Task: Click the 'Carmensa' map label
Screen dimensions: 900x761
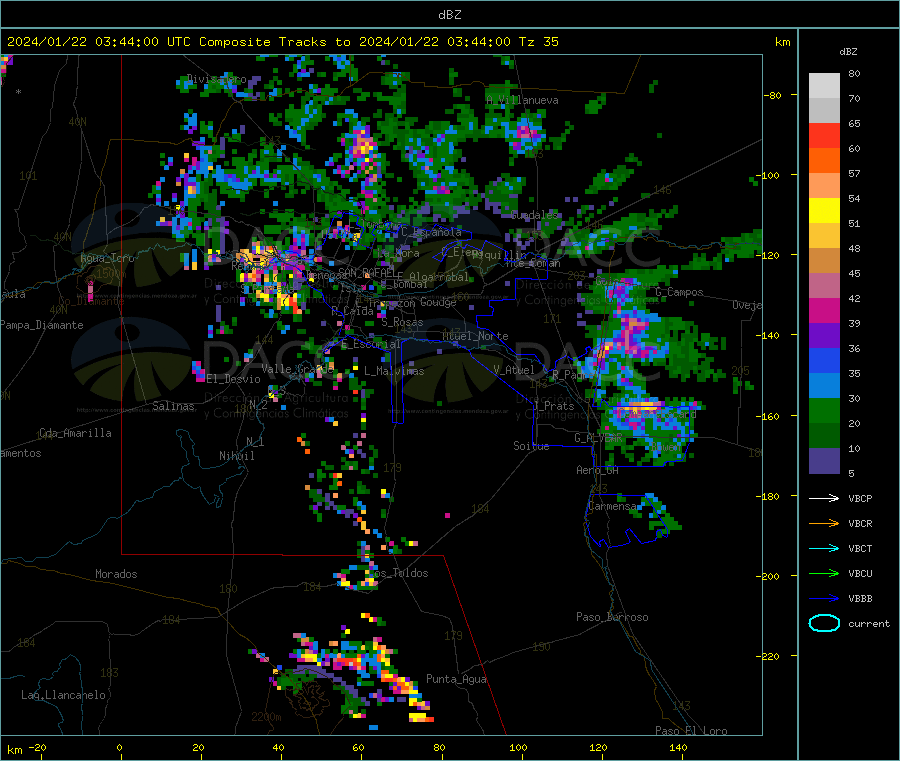Action: pos(612,507)
